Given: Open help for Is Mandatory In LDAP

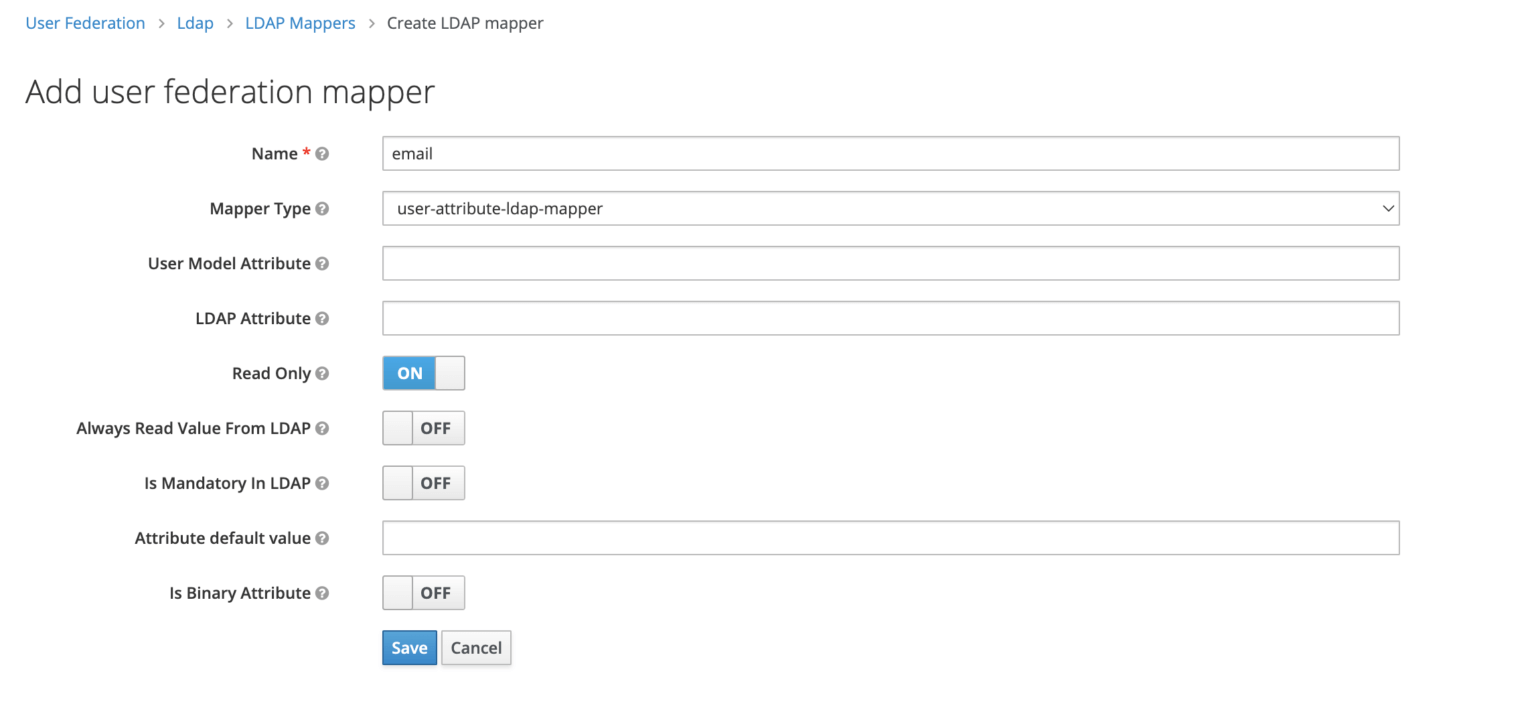Looking at the screenshot, I should 322,483.
